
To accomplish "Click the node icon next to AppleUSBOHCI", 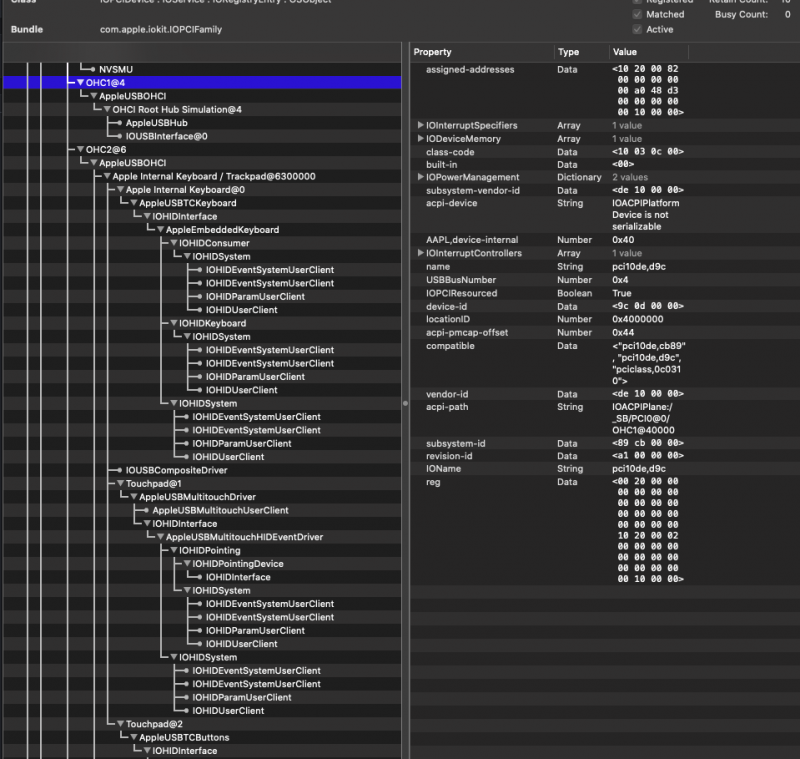I will click(x=95, y=96).
